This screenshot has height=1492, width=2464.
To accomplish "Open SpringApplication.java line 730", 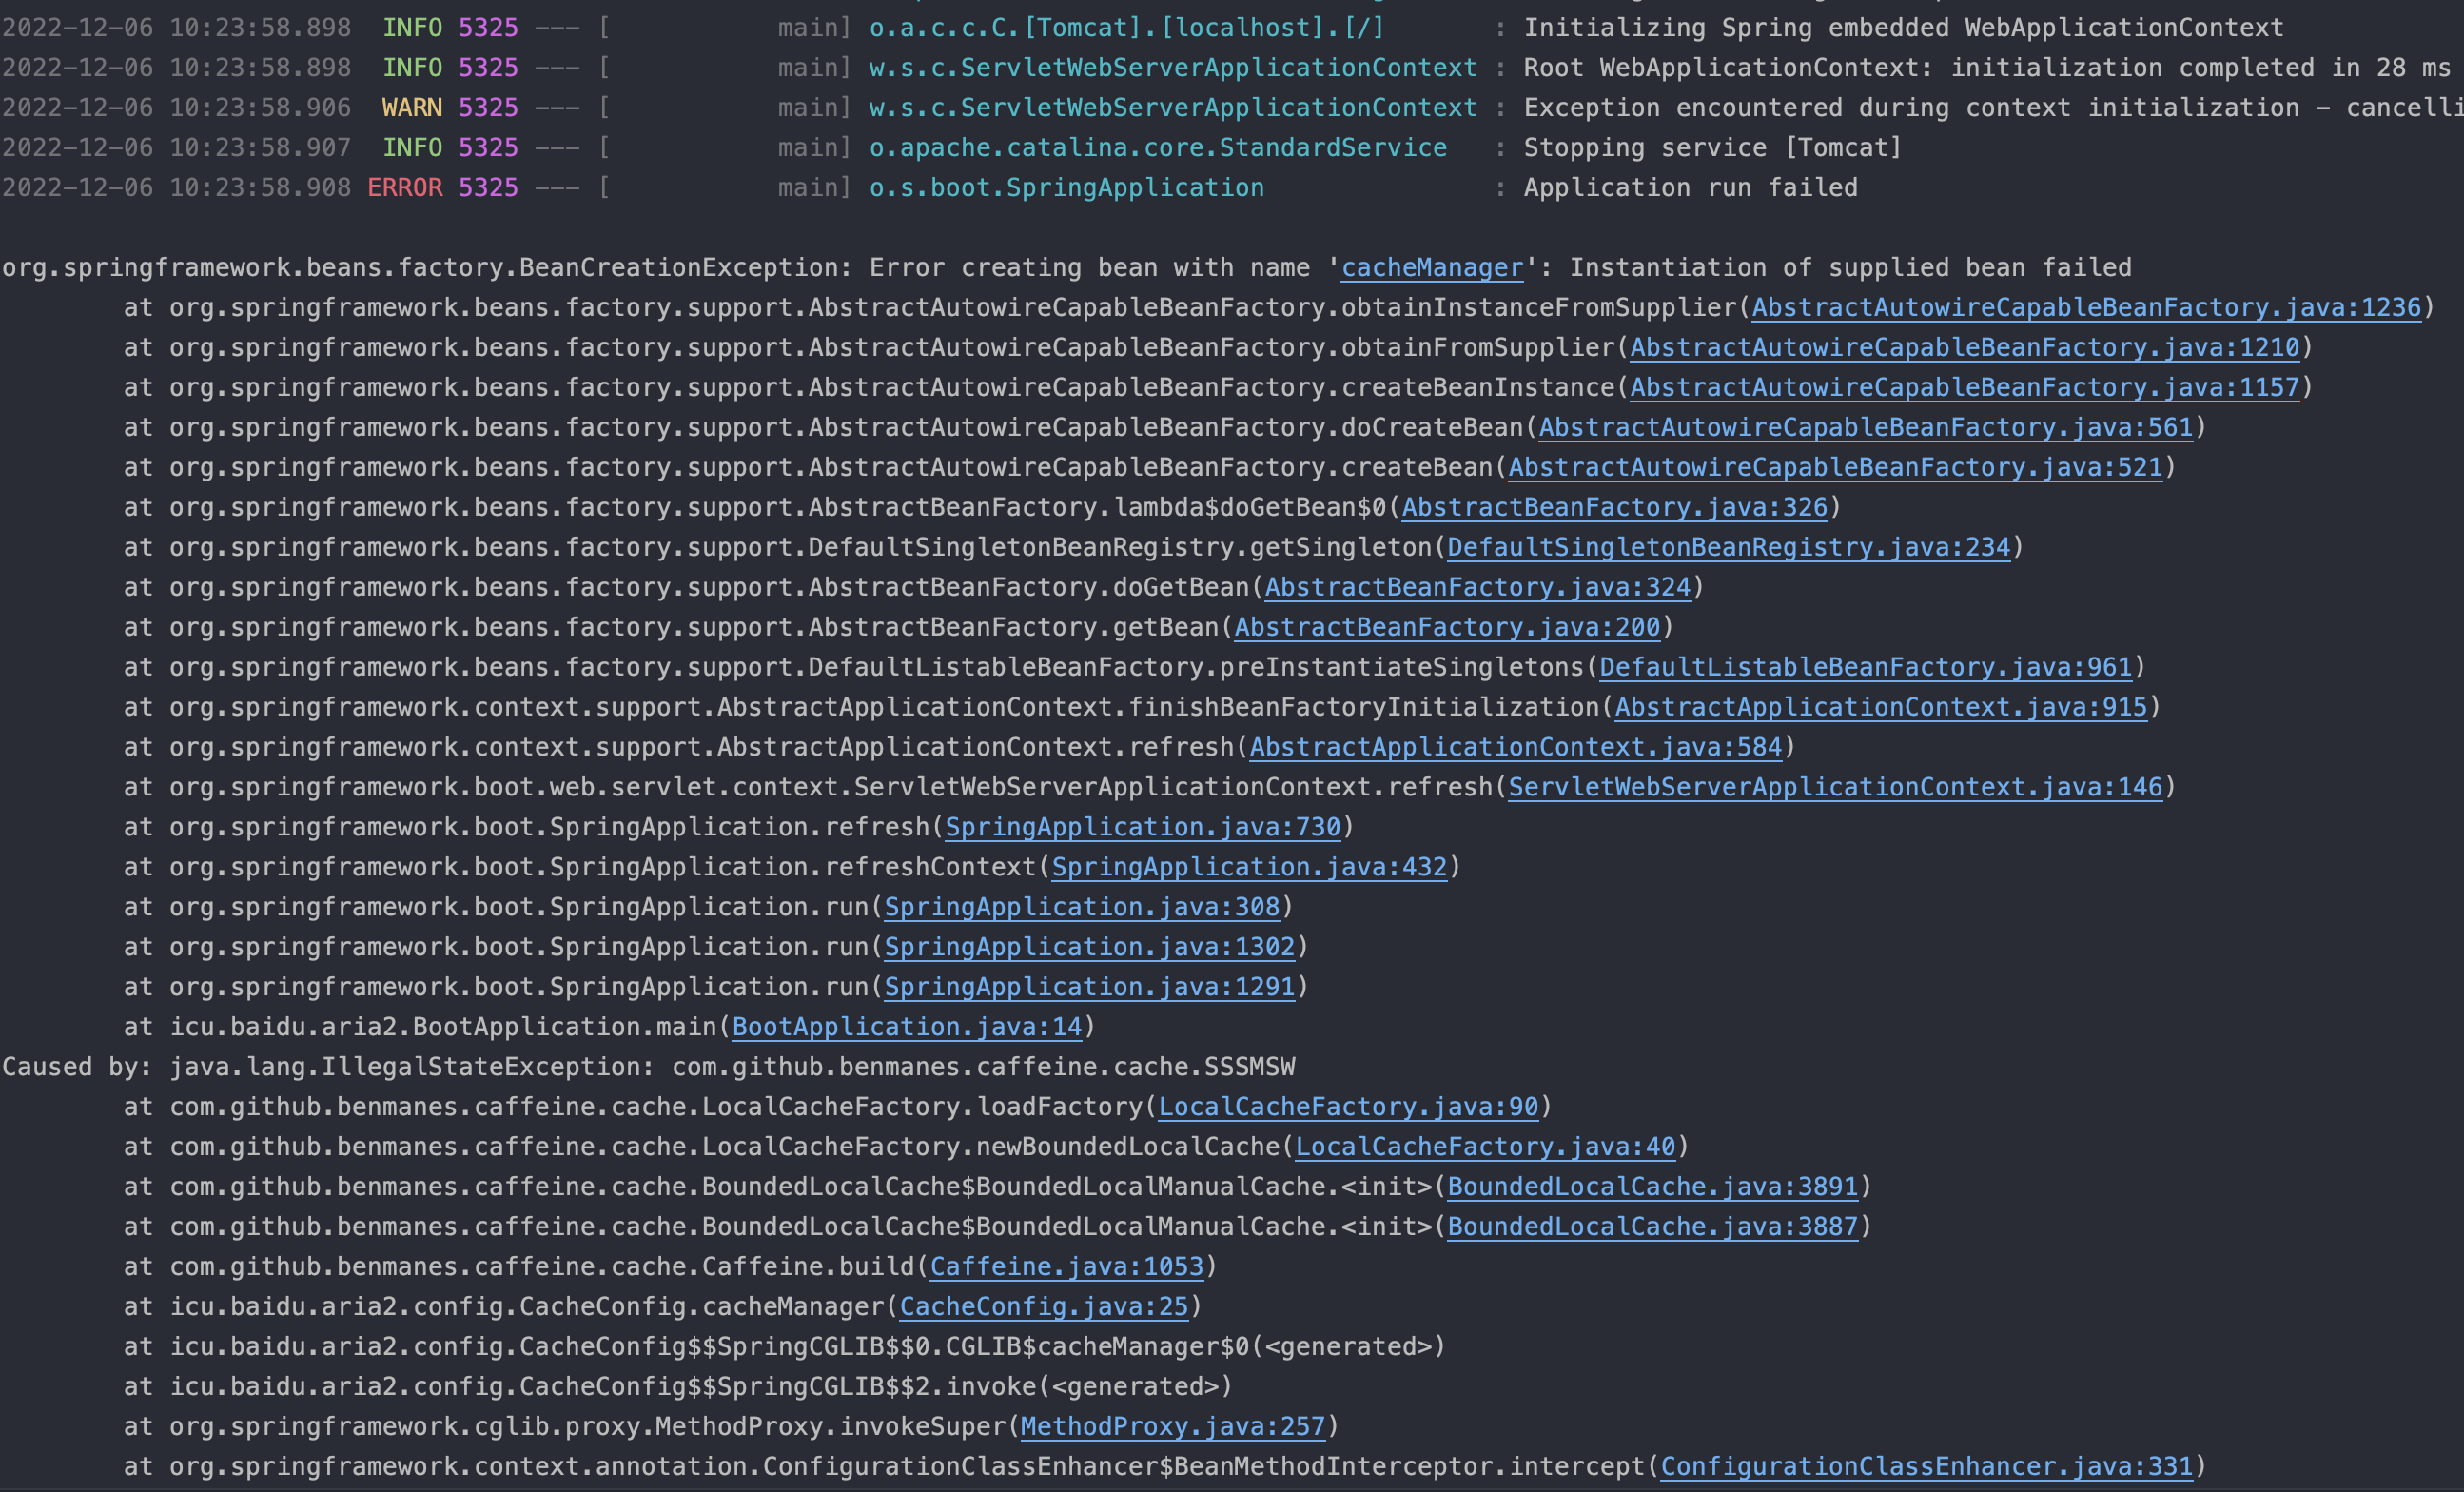I will pos(1142,827).
